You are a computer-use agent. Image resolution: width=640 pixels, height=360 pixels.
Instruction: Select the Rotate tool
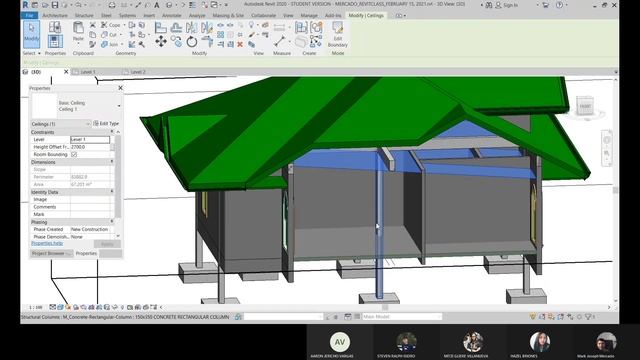point(191,41)
